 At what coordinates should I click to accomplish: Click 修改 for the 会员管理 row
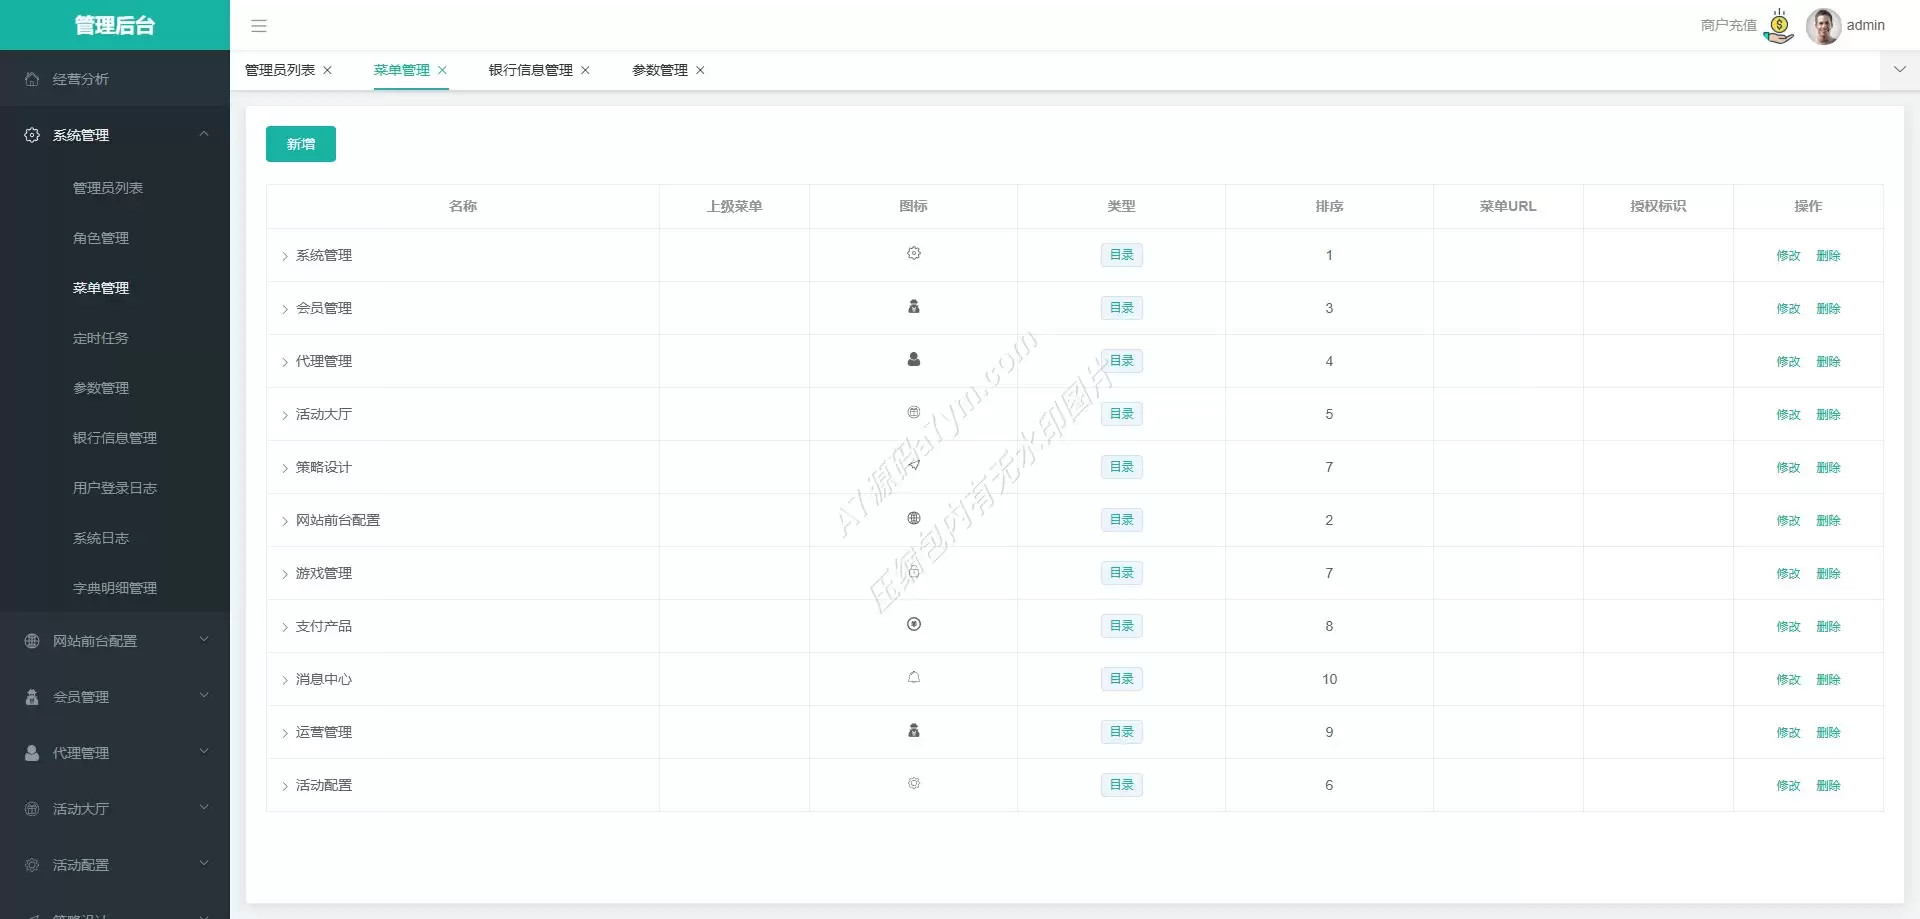[1788, 309]
